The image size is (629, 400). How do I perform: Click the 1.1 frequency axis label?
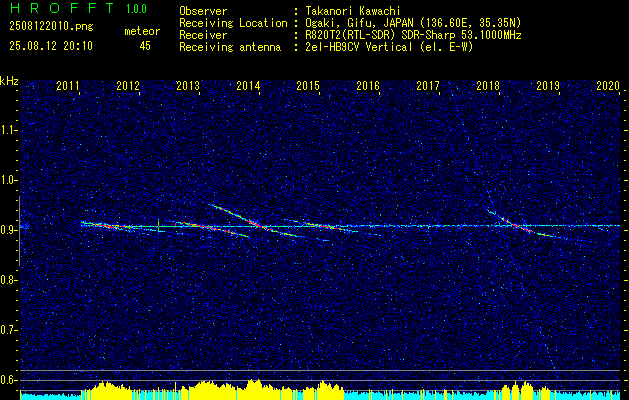click(x=8, y=130)
